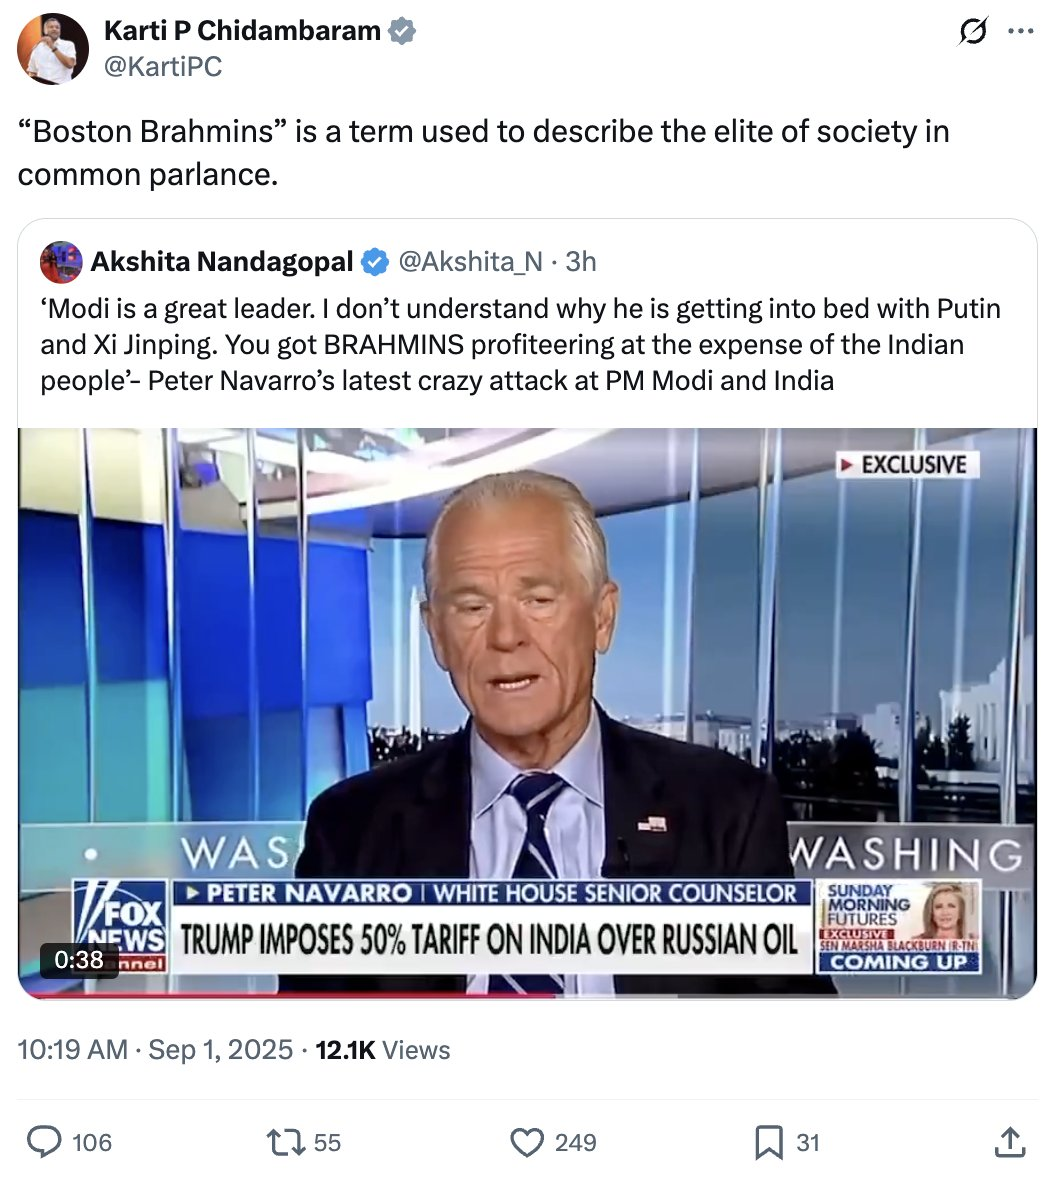
Task: Open the @Akshita_N handle link
Action: tap(470, 261)
